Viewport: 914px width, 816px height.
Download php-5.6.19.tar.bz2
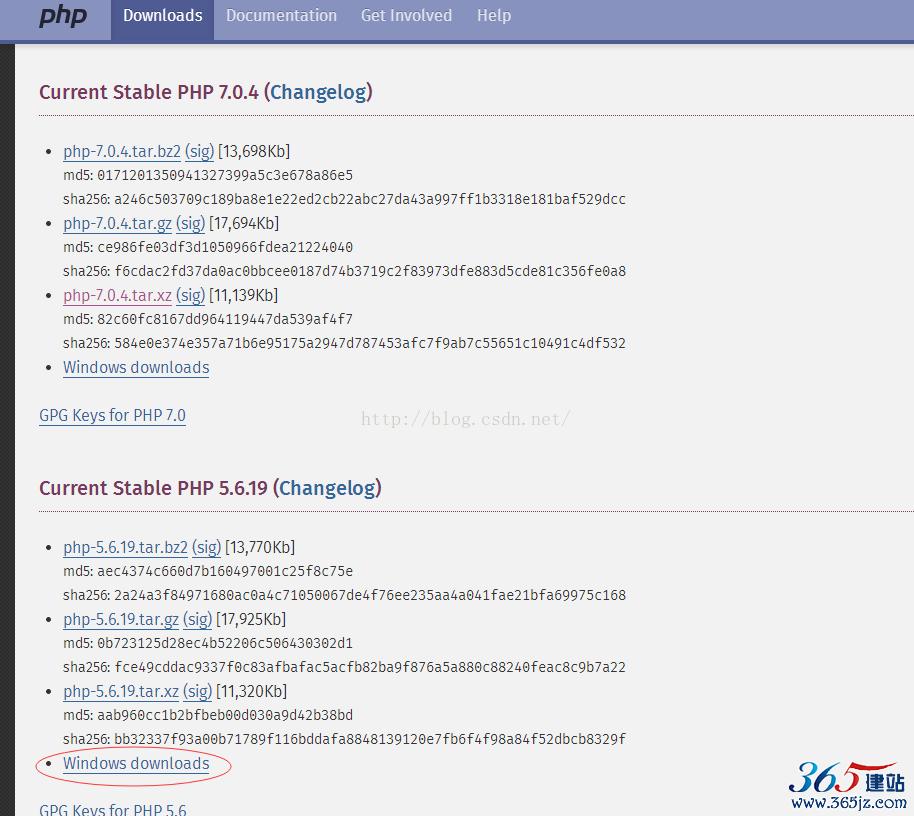click(x=125, y=547)
